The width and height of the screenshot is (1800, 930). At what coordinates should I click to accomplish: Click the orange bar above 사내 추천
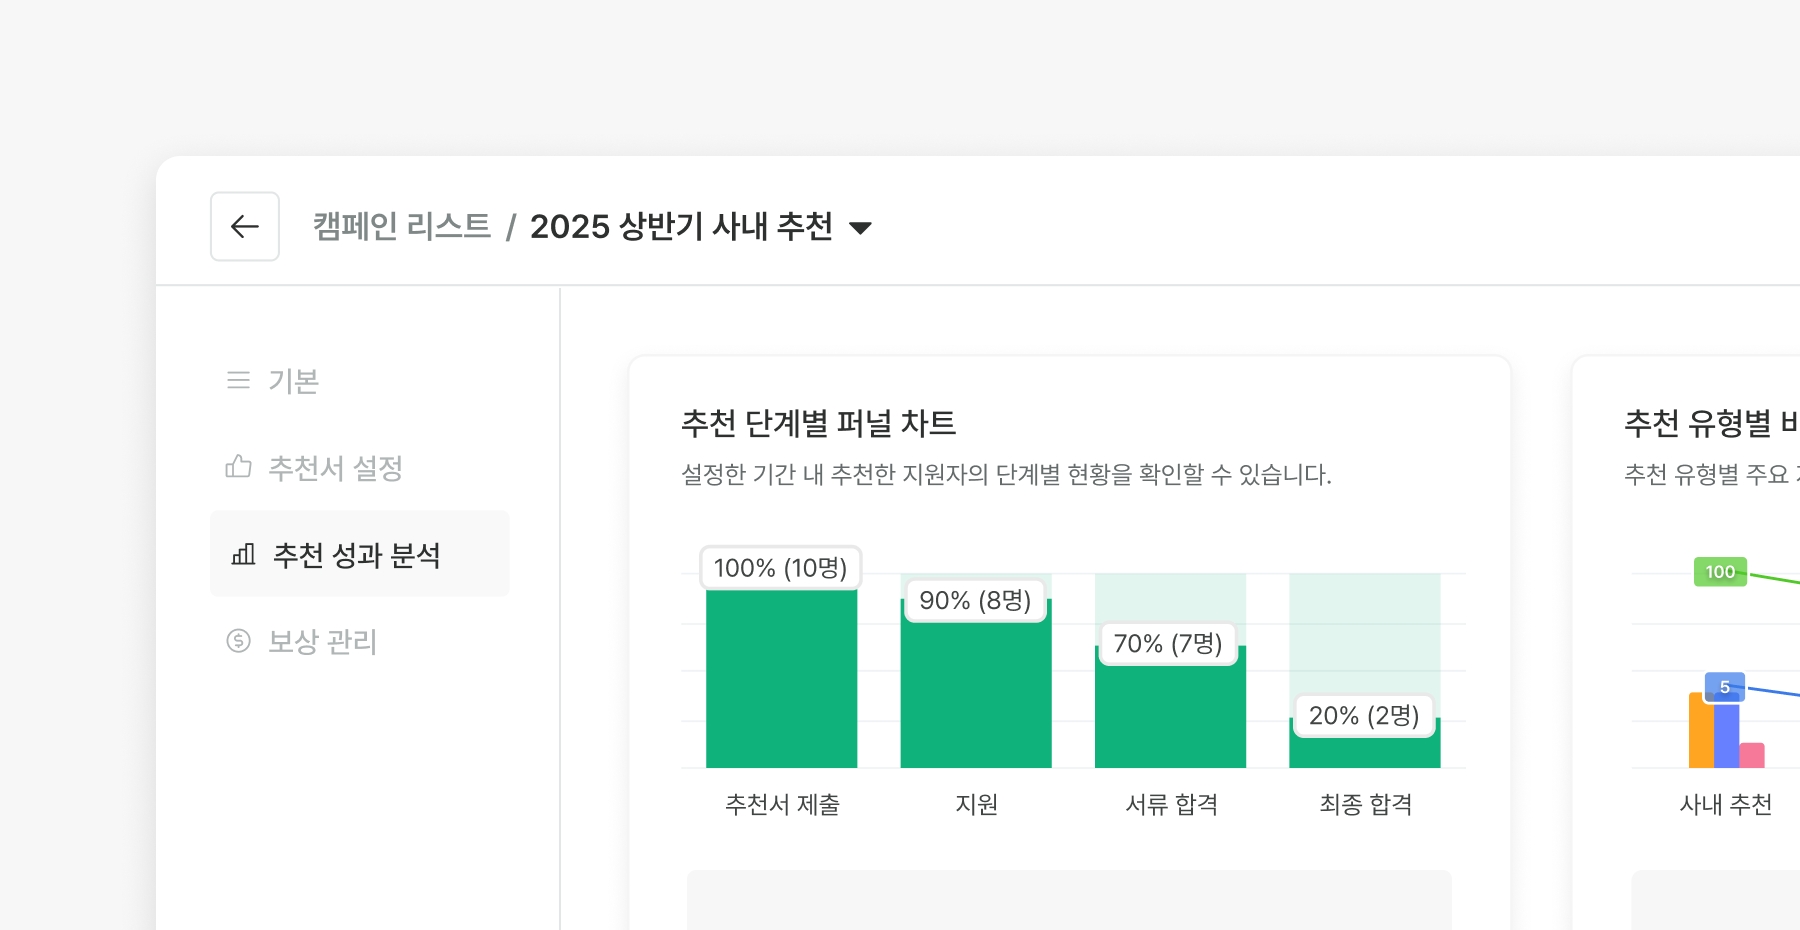pyautogui.click(x=1700, y=732)
